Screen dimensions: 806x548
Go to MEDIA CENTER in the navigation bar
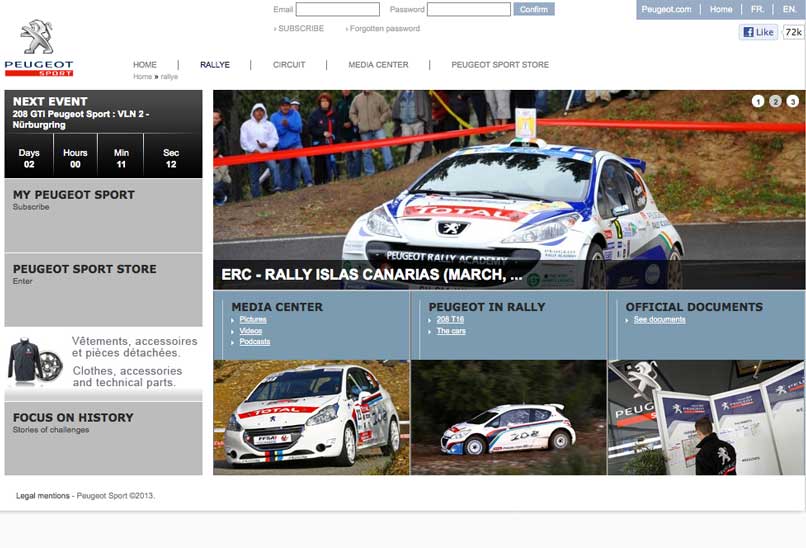pyautogui.click(x=378, y=65)
